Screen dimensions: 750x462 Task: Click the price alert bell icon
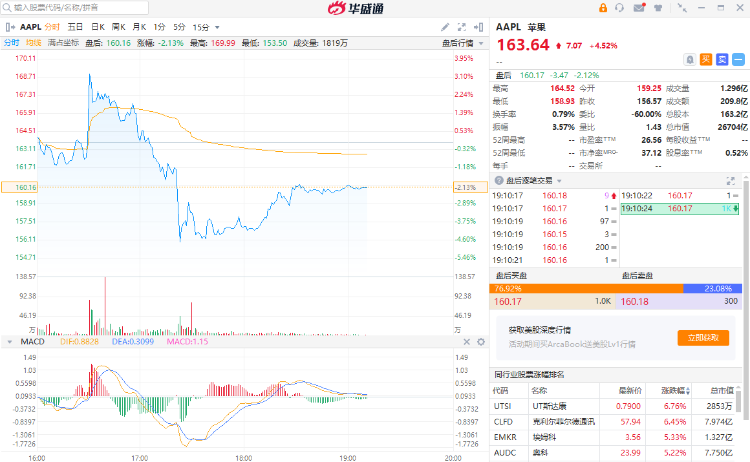pyautogui.click(x=690, y=59)
